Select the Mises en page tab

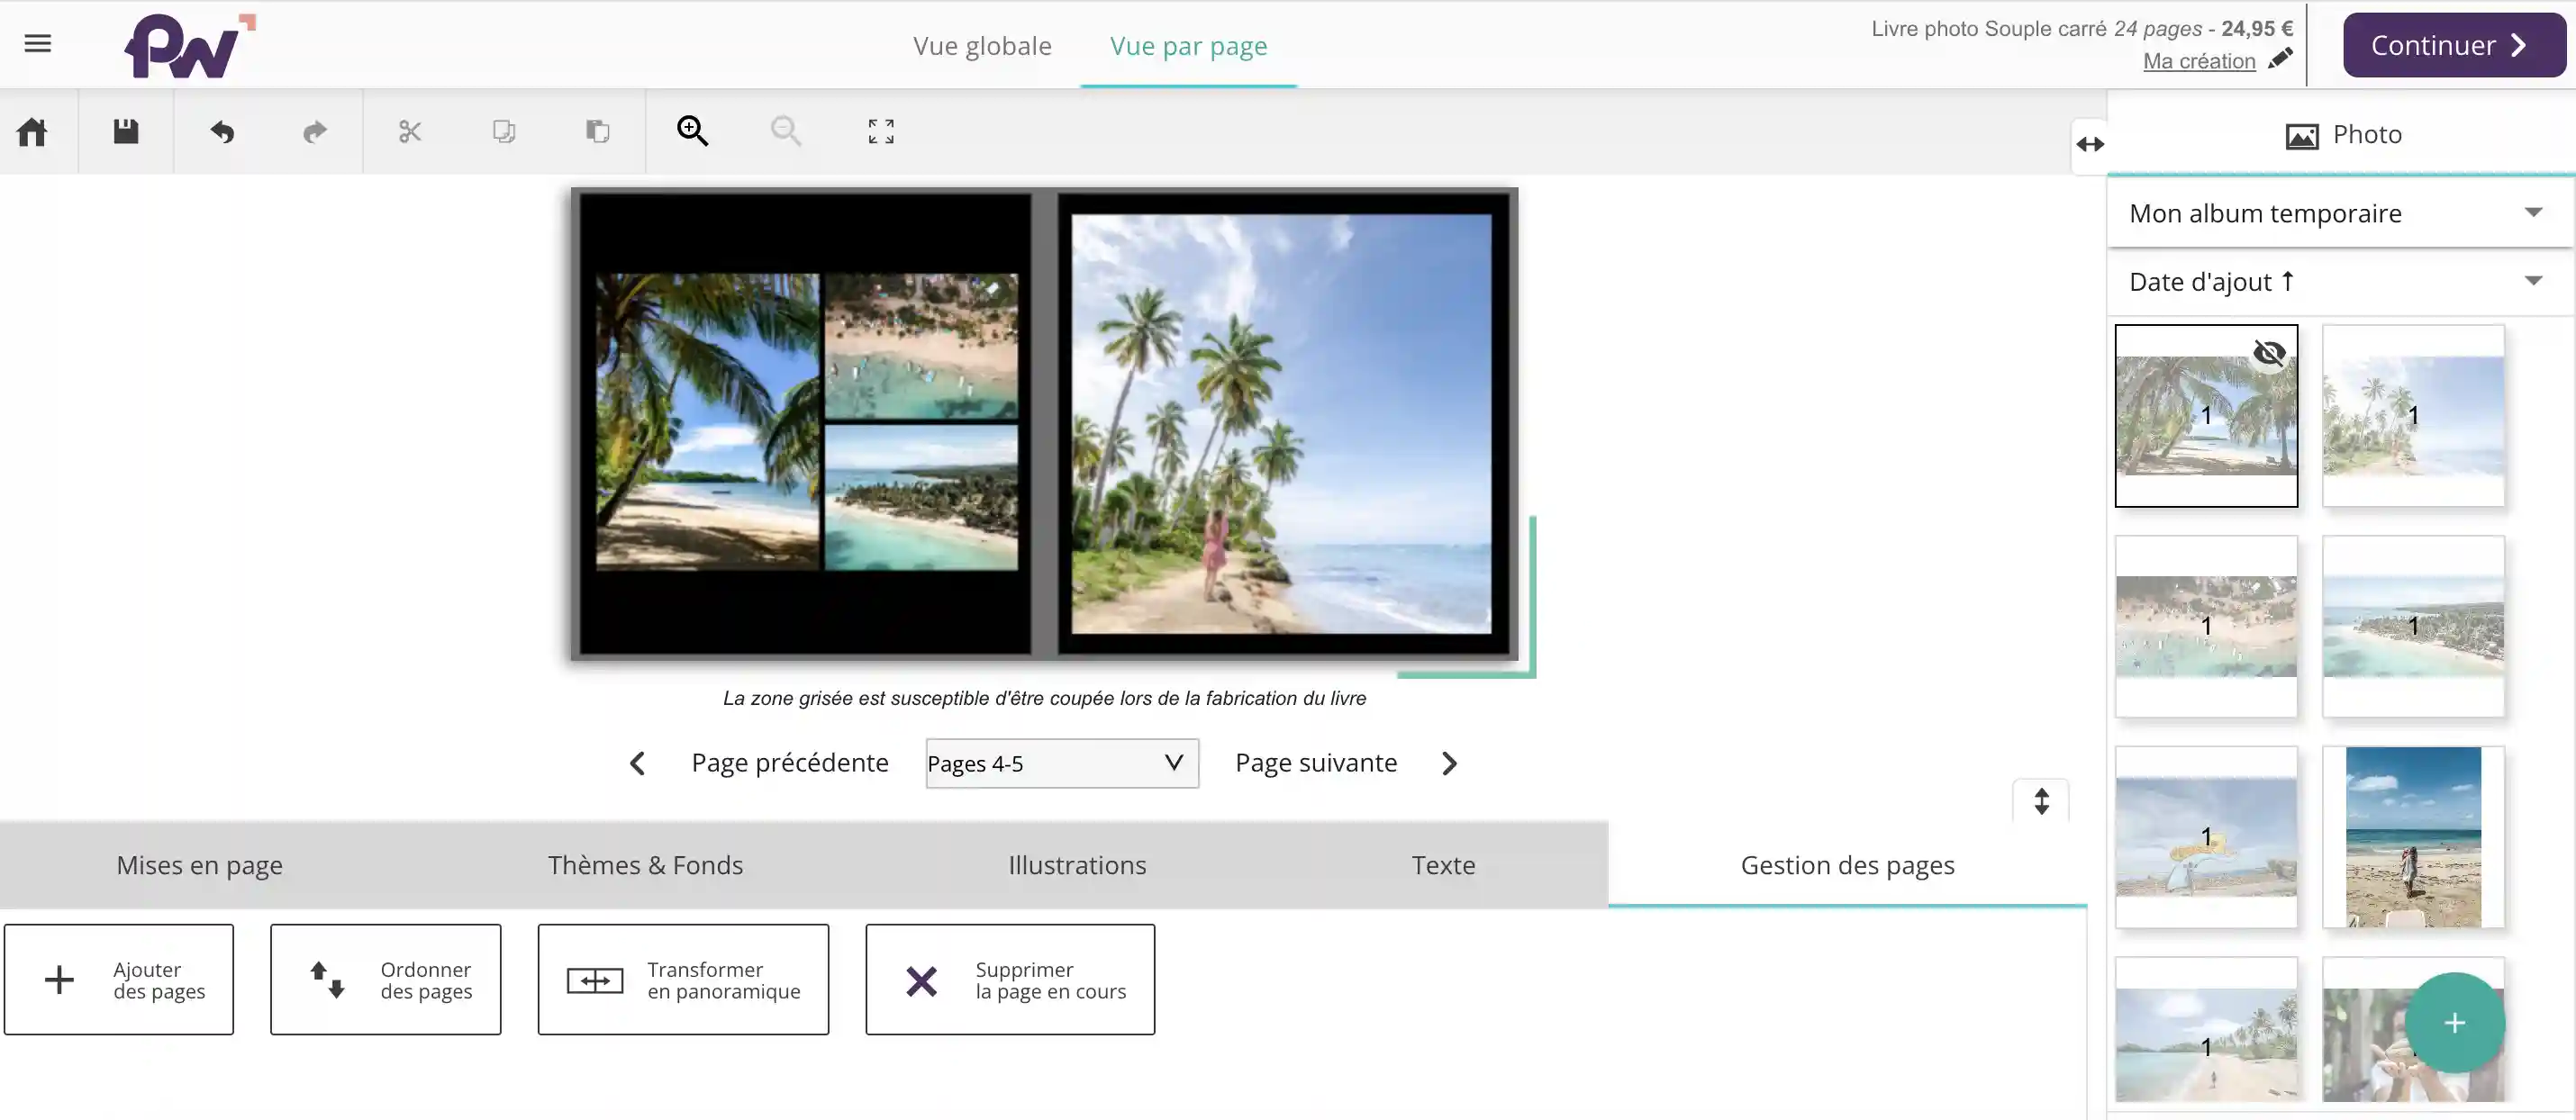[x=197, y=863]
